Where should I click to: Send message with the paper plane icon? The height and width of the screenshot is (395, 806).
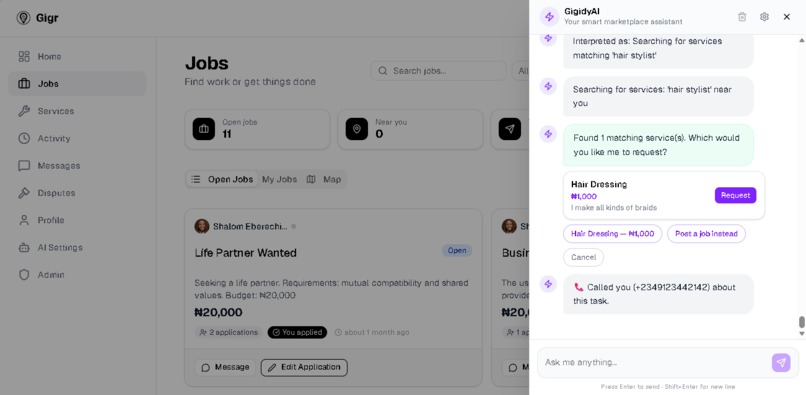(781, 363)
